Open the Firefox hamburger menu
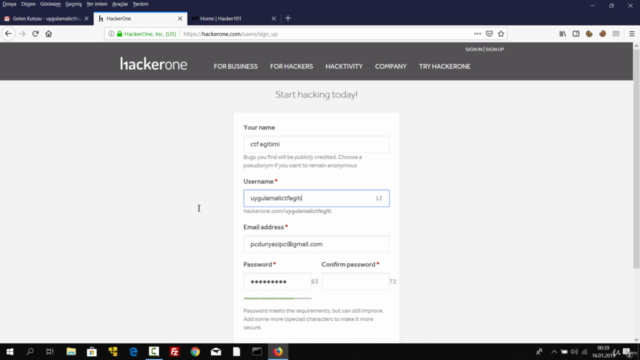This screenshot has width=640, height=360. tap(631, 34)
